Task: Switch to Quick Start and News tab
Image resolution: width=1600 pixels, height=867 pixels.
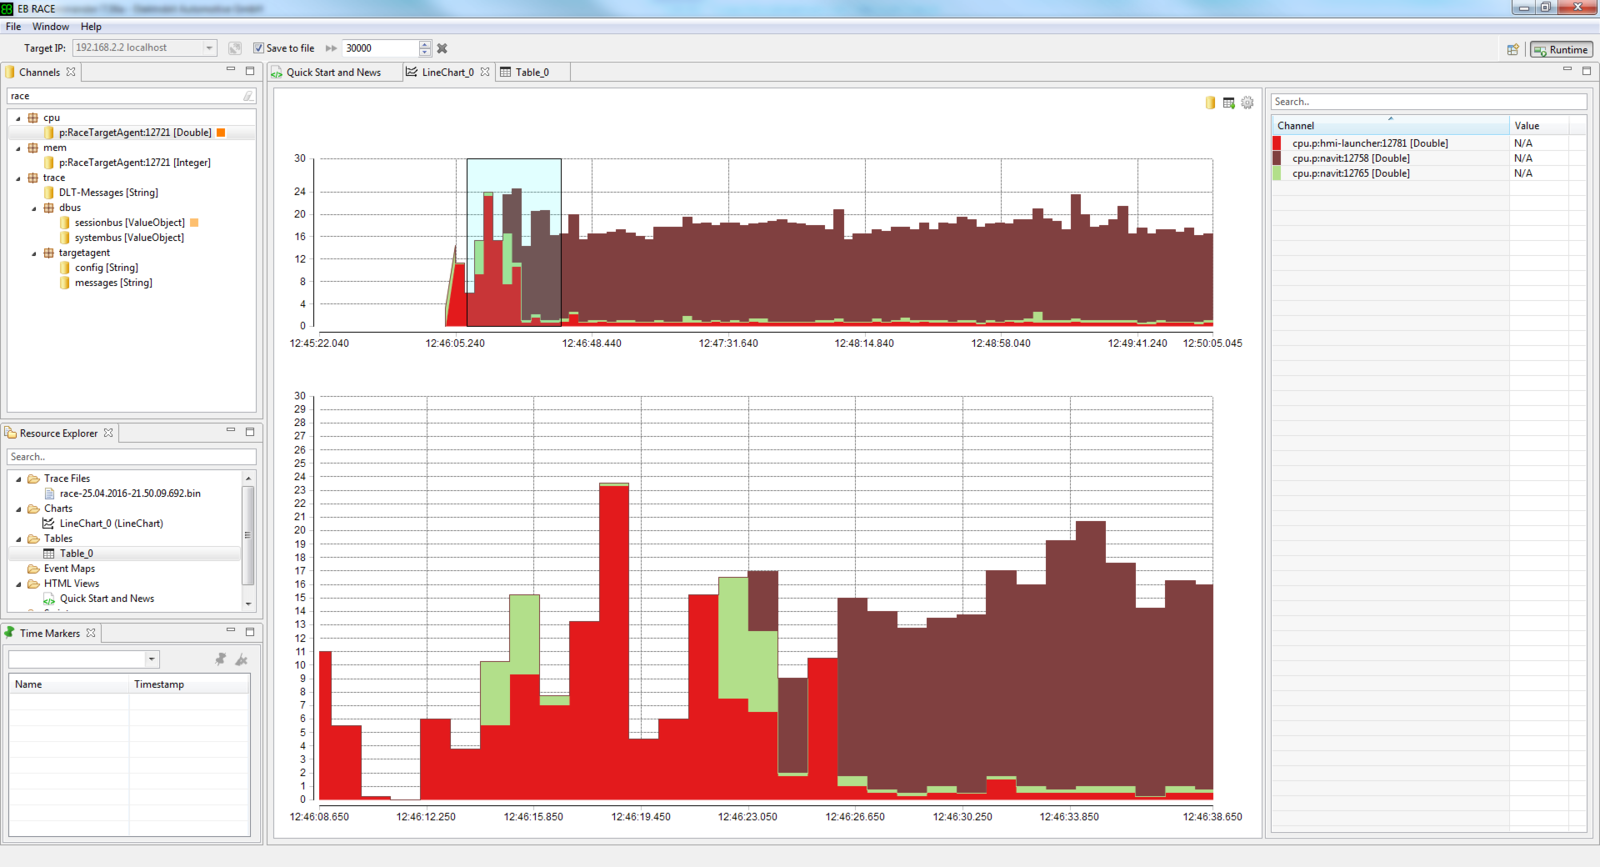Action: coord(333,72)
